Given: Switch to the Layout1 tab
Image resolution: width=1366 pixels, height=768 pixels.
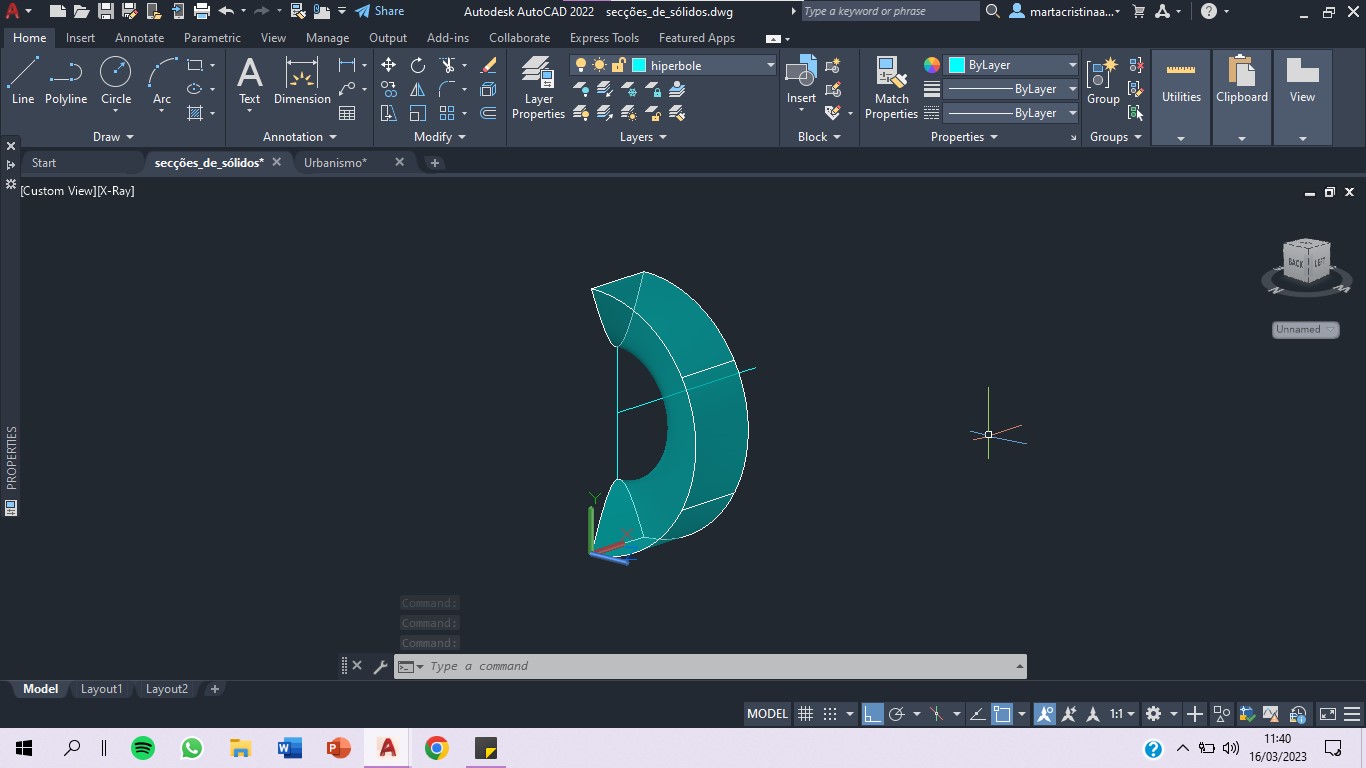Looking at the screenshot, I should click(x=101, y=689).
